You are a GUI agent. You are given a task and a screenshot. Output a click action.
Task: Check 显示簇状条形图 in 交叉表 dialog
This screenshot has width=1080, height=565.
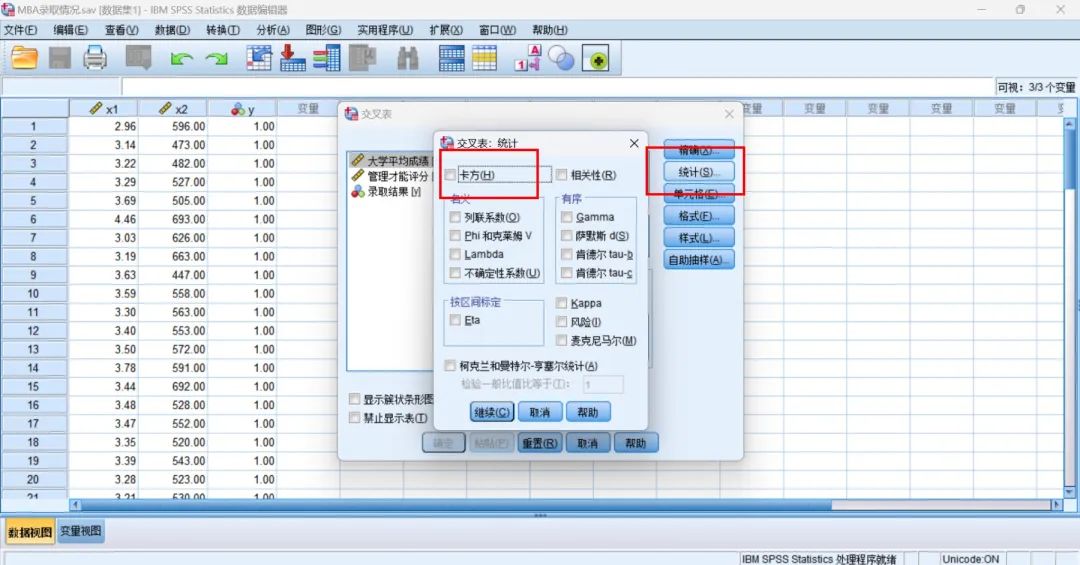(354, 399)
